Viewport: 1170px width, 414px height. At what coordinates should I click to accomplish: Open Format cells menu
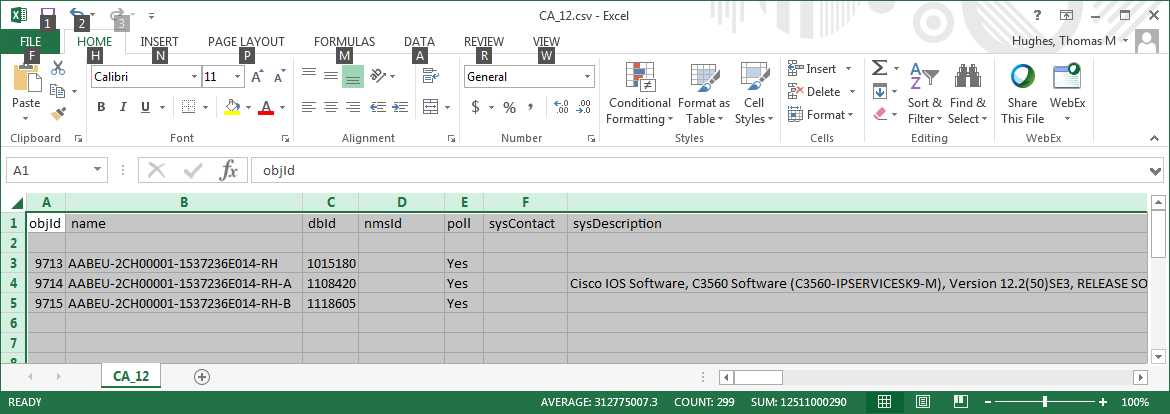coord(820,115)
